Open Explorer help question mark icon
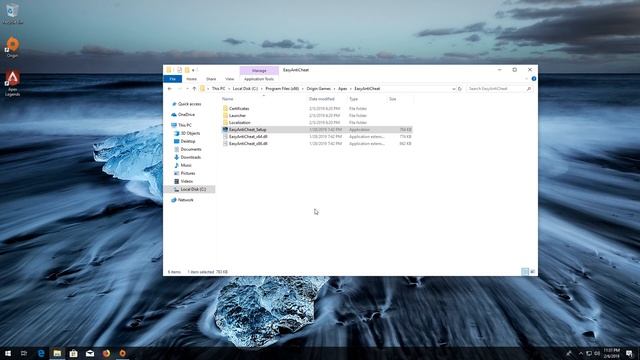640x360 pixels. [x=534, y=79]
